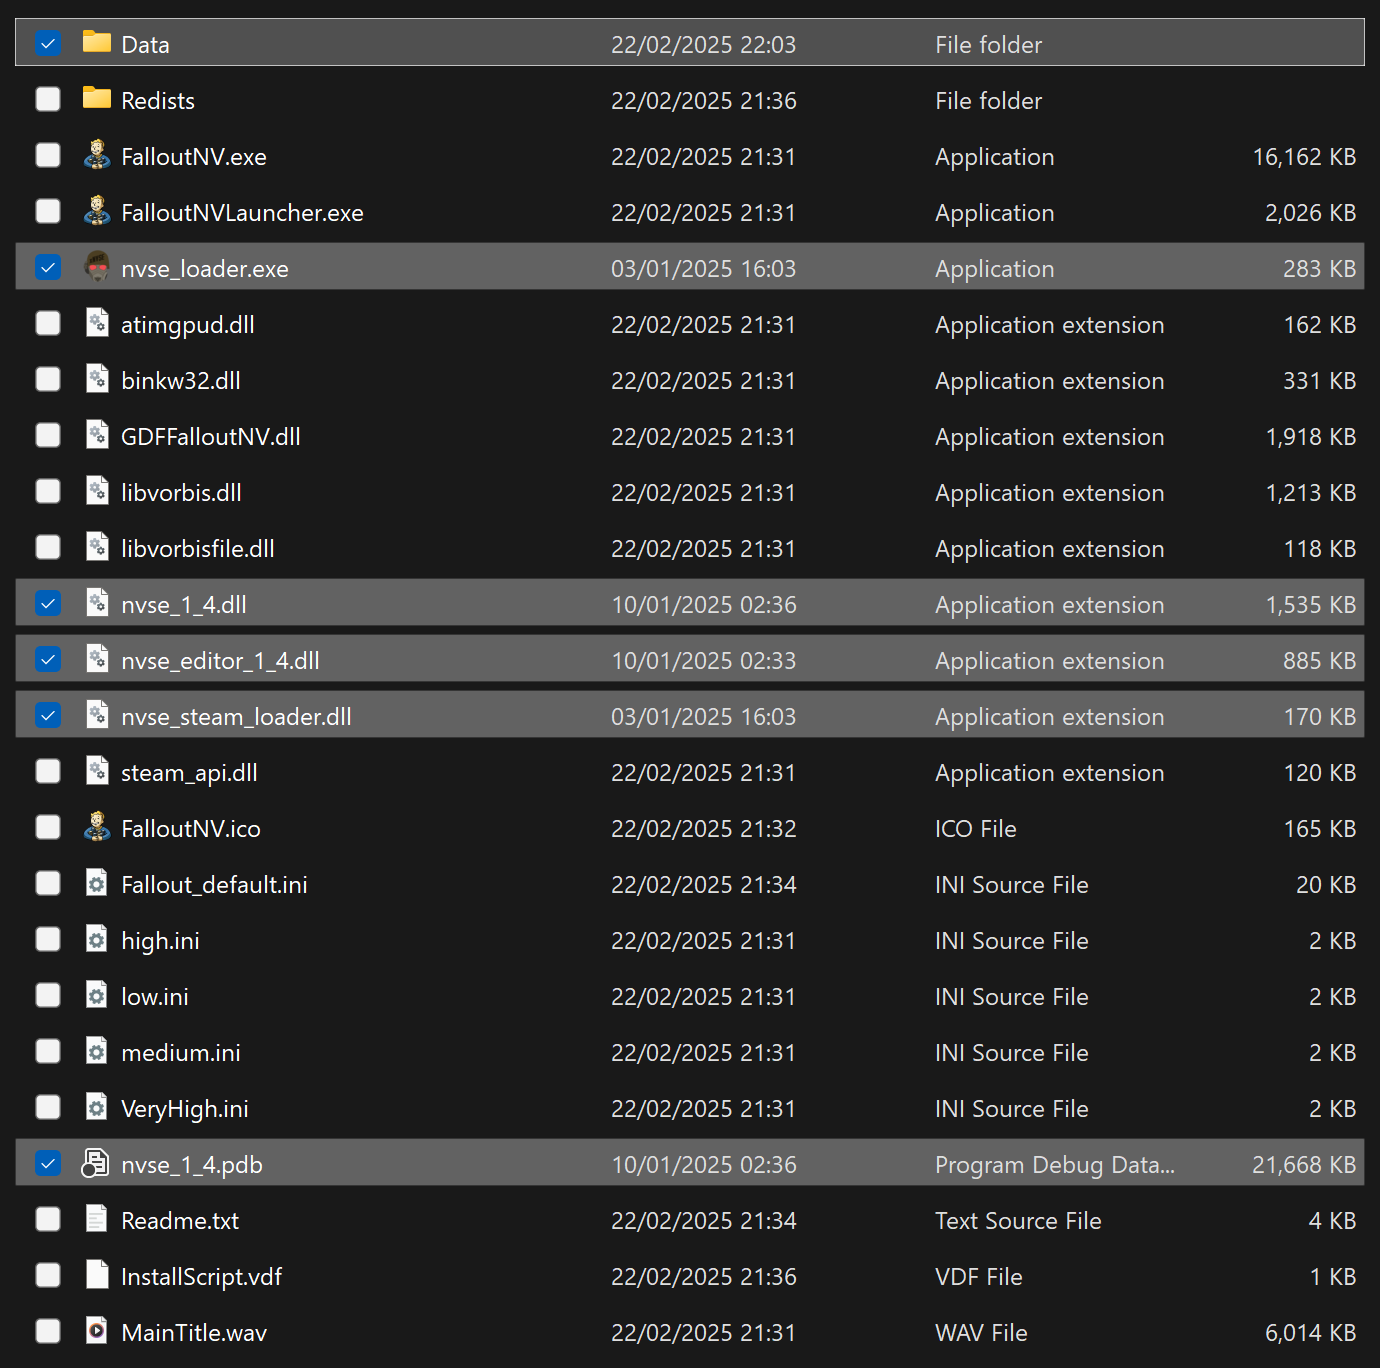Click the nvse_loader.exe application icon

coord(97,267)
